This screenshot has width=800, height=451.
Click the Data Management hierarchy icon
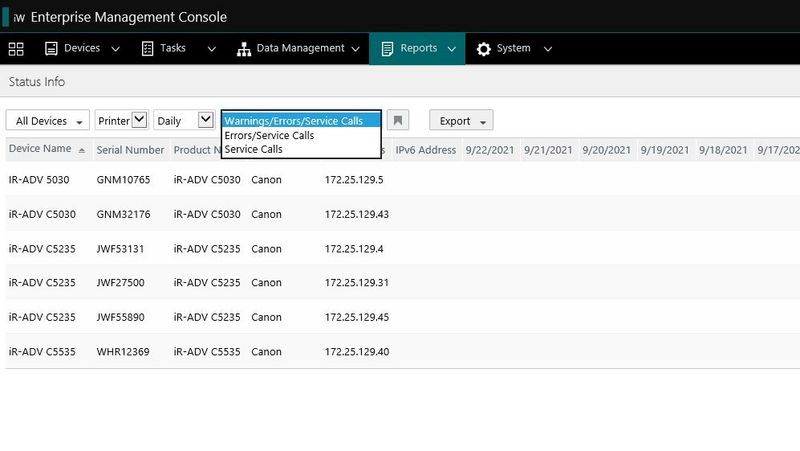click(x=244, y=49)
